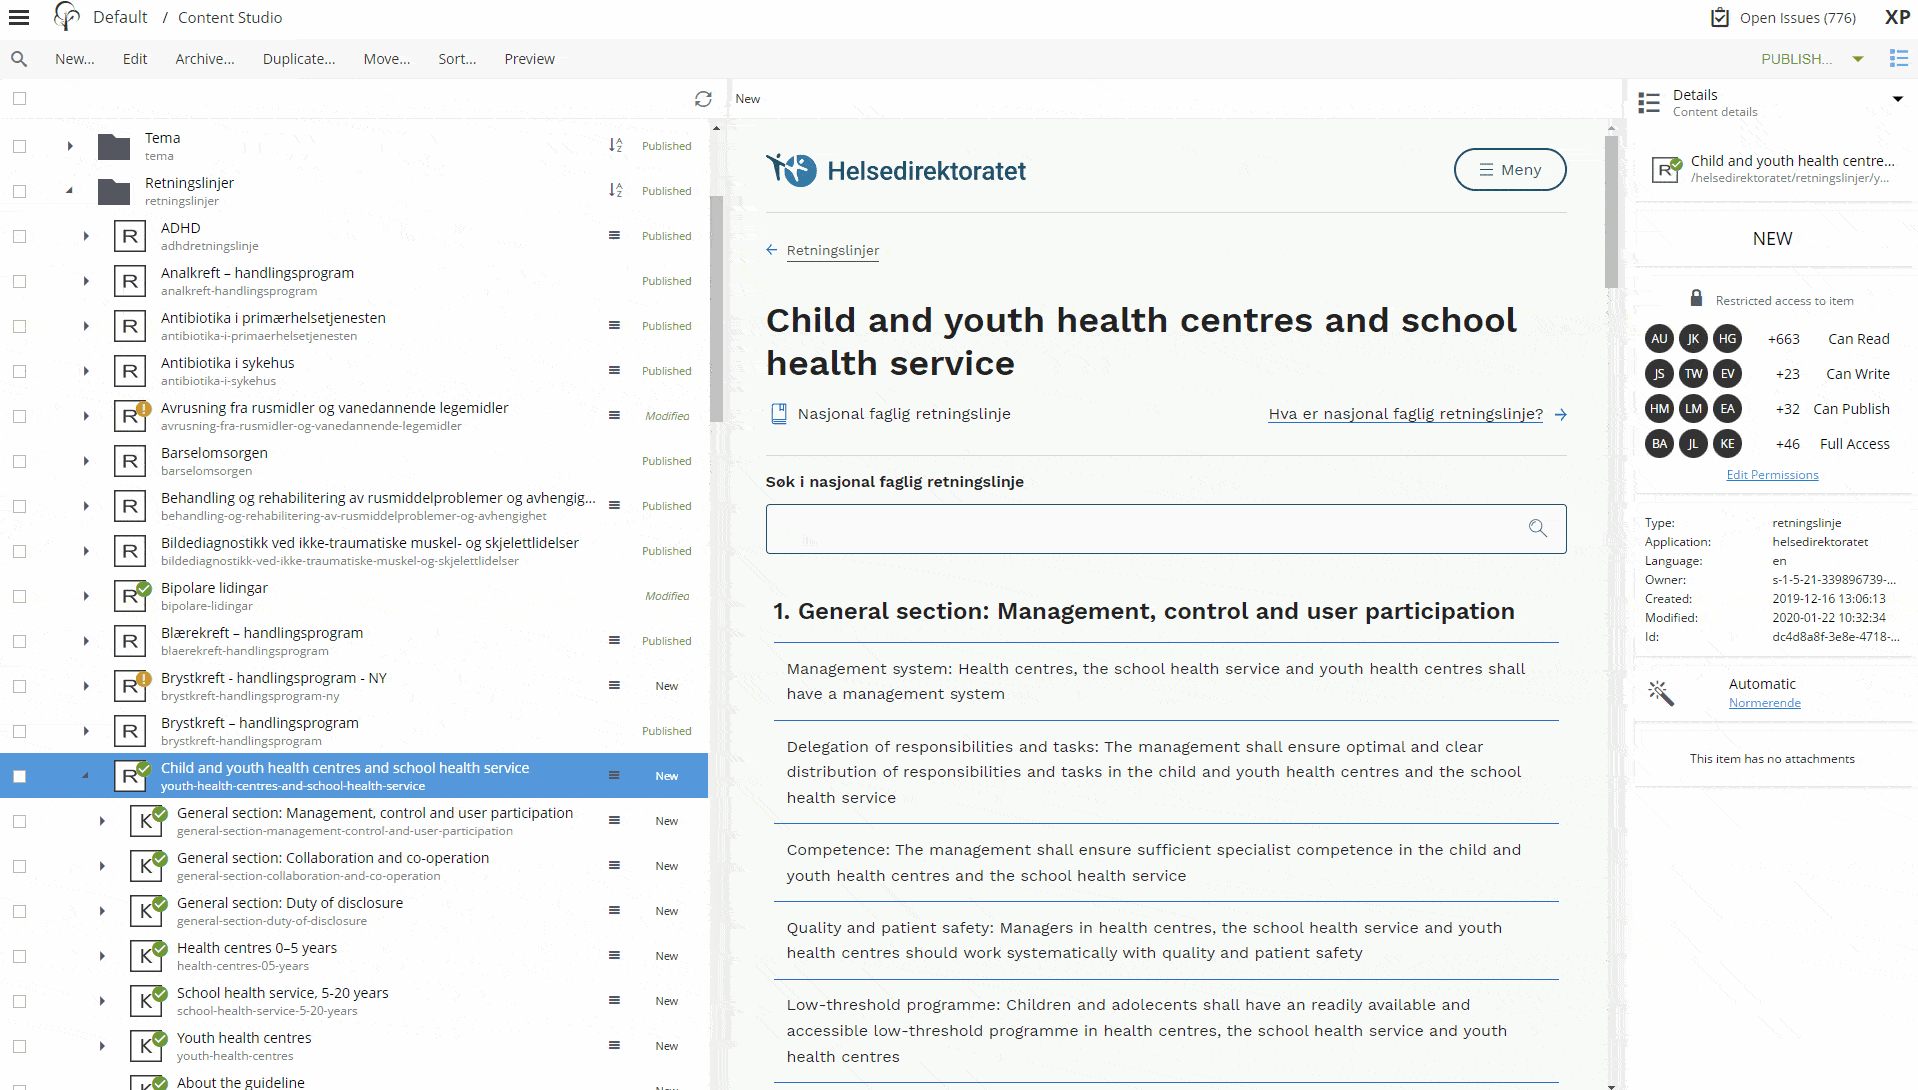Check the School health service, 5-20 years checkbox
Screen dimensions: 1918x1090
pos(19,1001)
